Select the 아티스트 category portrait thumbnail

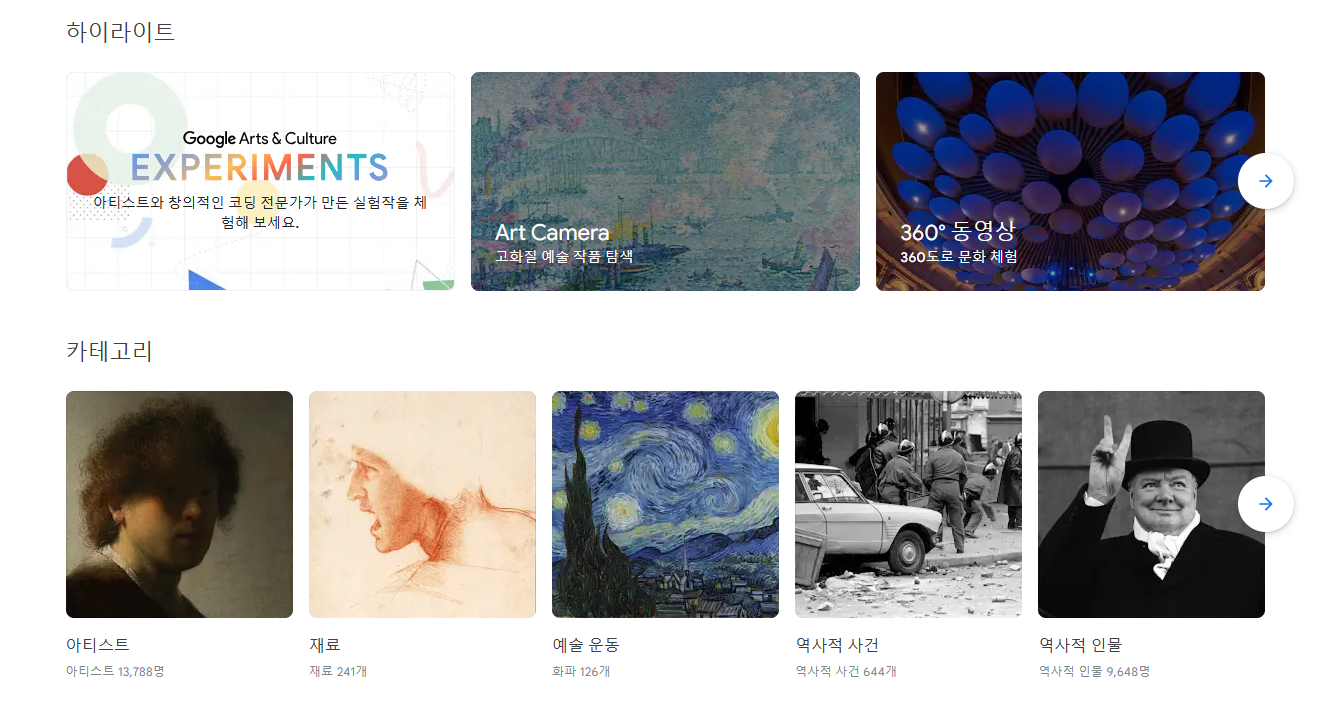[179, 504]
